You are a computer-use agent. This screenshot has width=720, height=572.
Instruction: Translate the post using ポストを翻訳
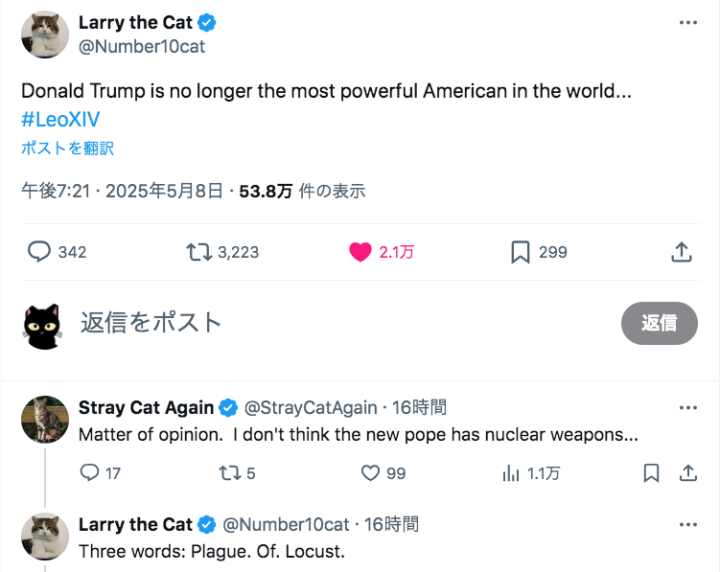[67, 148]
